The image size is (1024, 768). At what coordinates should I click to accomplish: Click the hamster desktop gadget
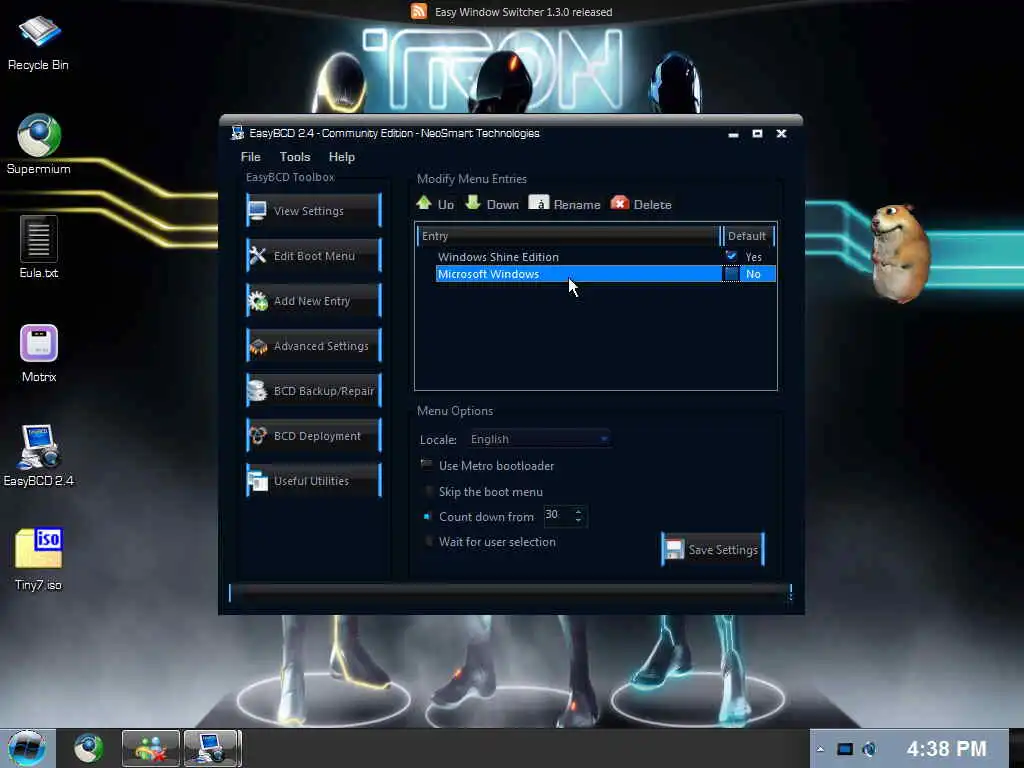tap(901, 253)
